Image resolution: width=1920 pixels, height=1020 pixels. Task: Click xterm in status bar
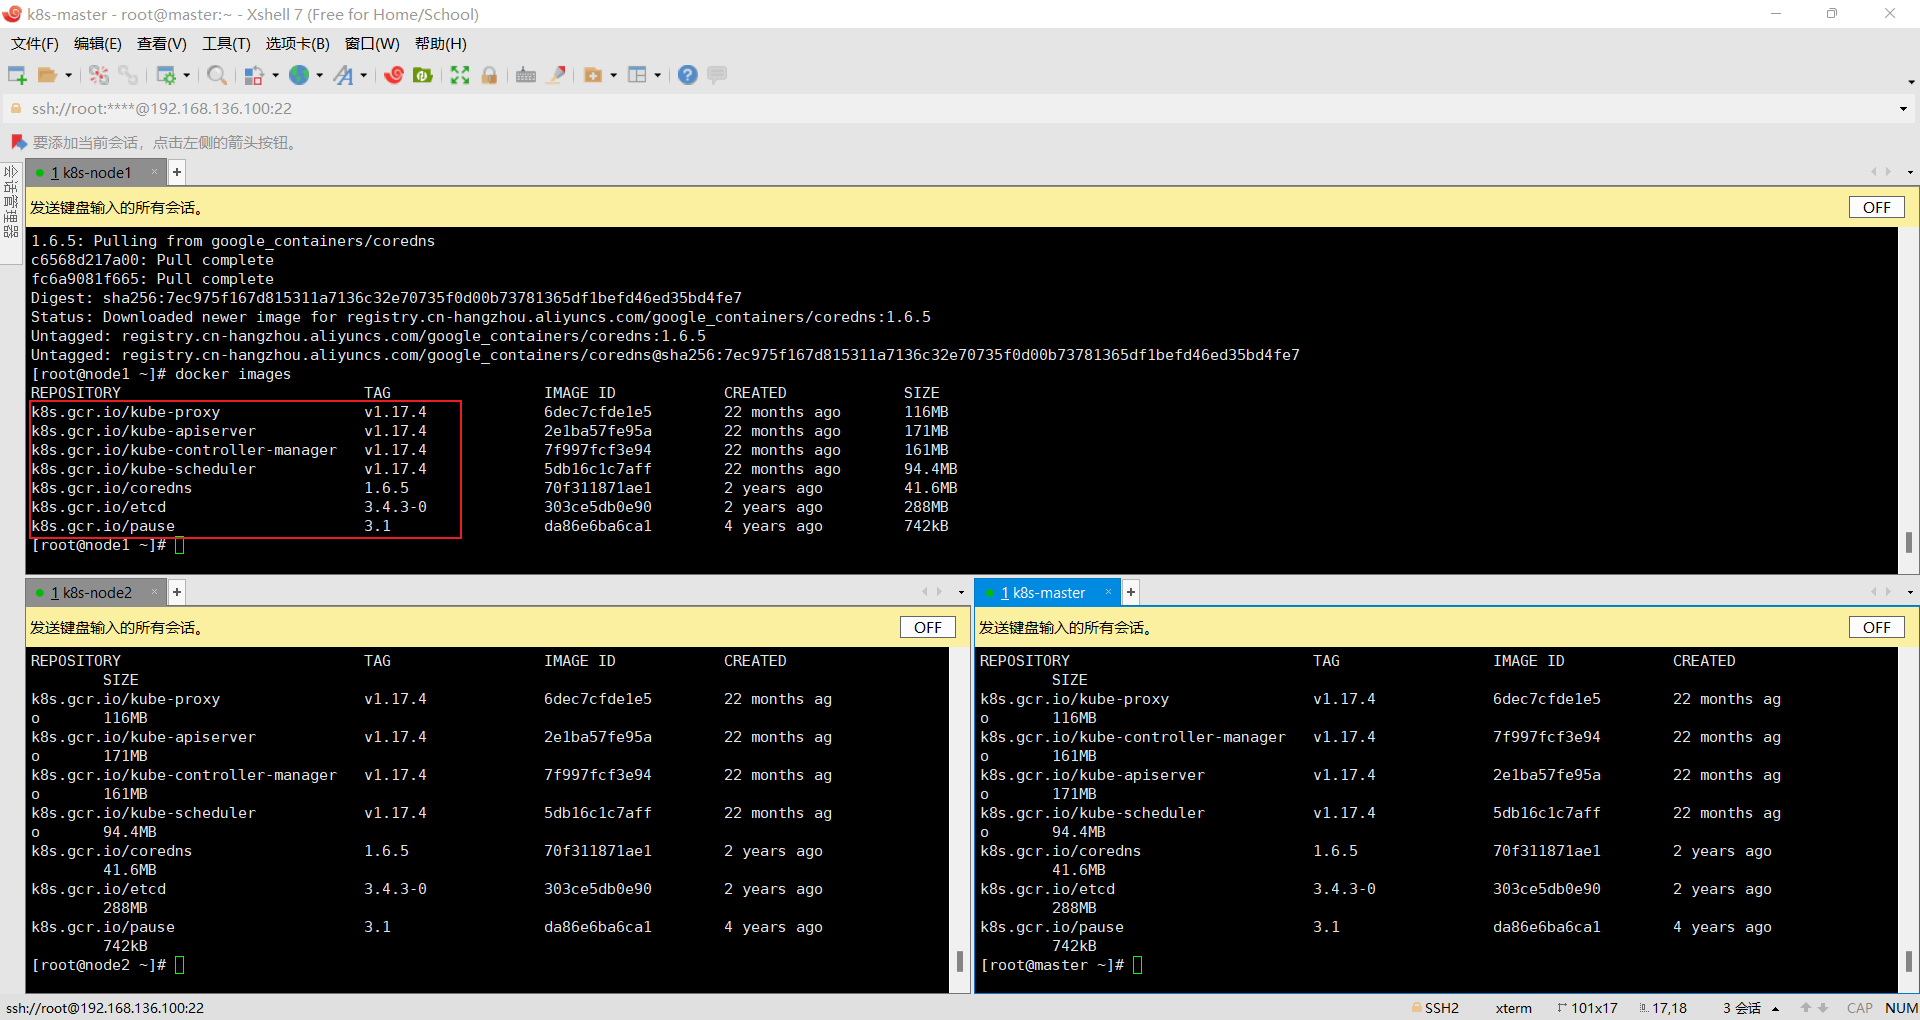(x=1513, y=1008)
